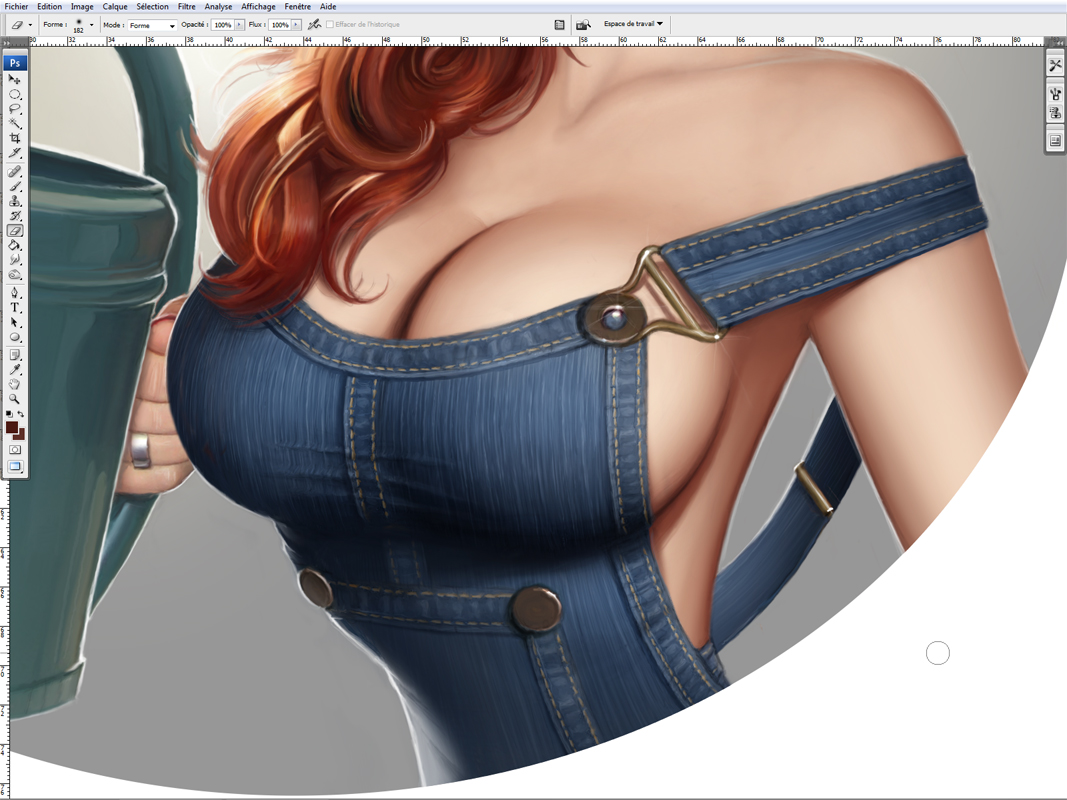1067x800 pixels.
Task: Select the Clone Stamp tool
Action: tap(14, 201)
